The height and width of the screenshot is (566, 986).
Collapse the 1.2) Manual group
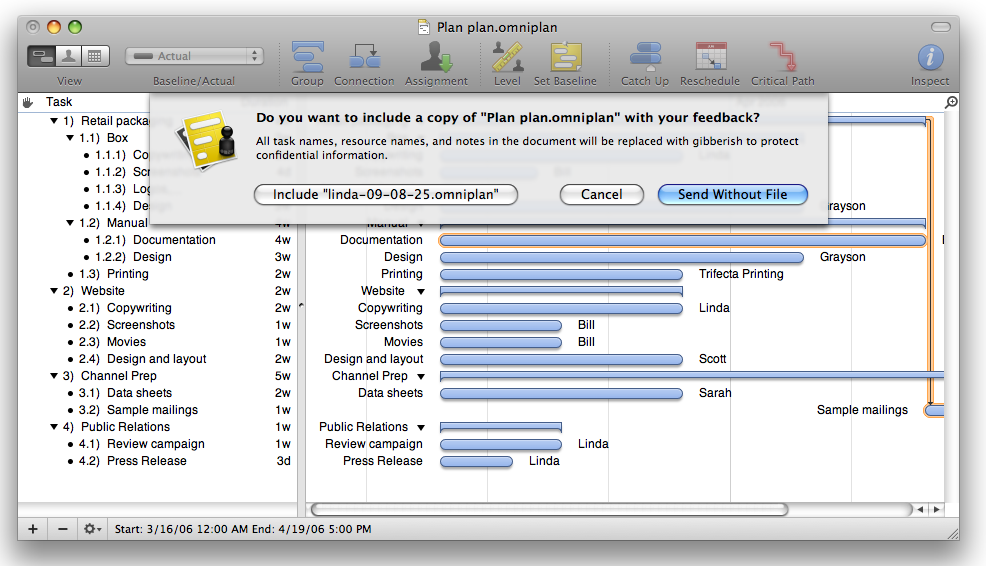[70, 223]
